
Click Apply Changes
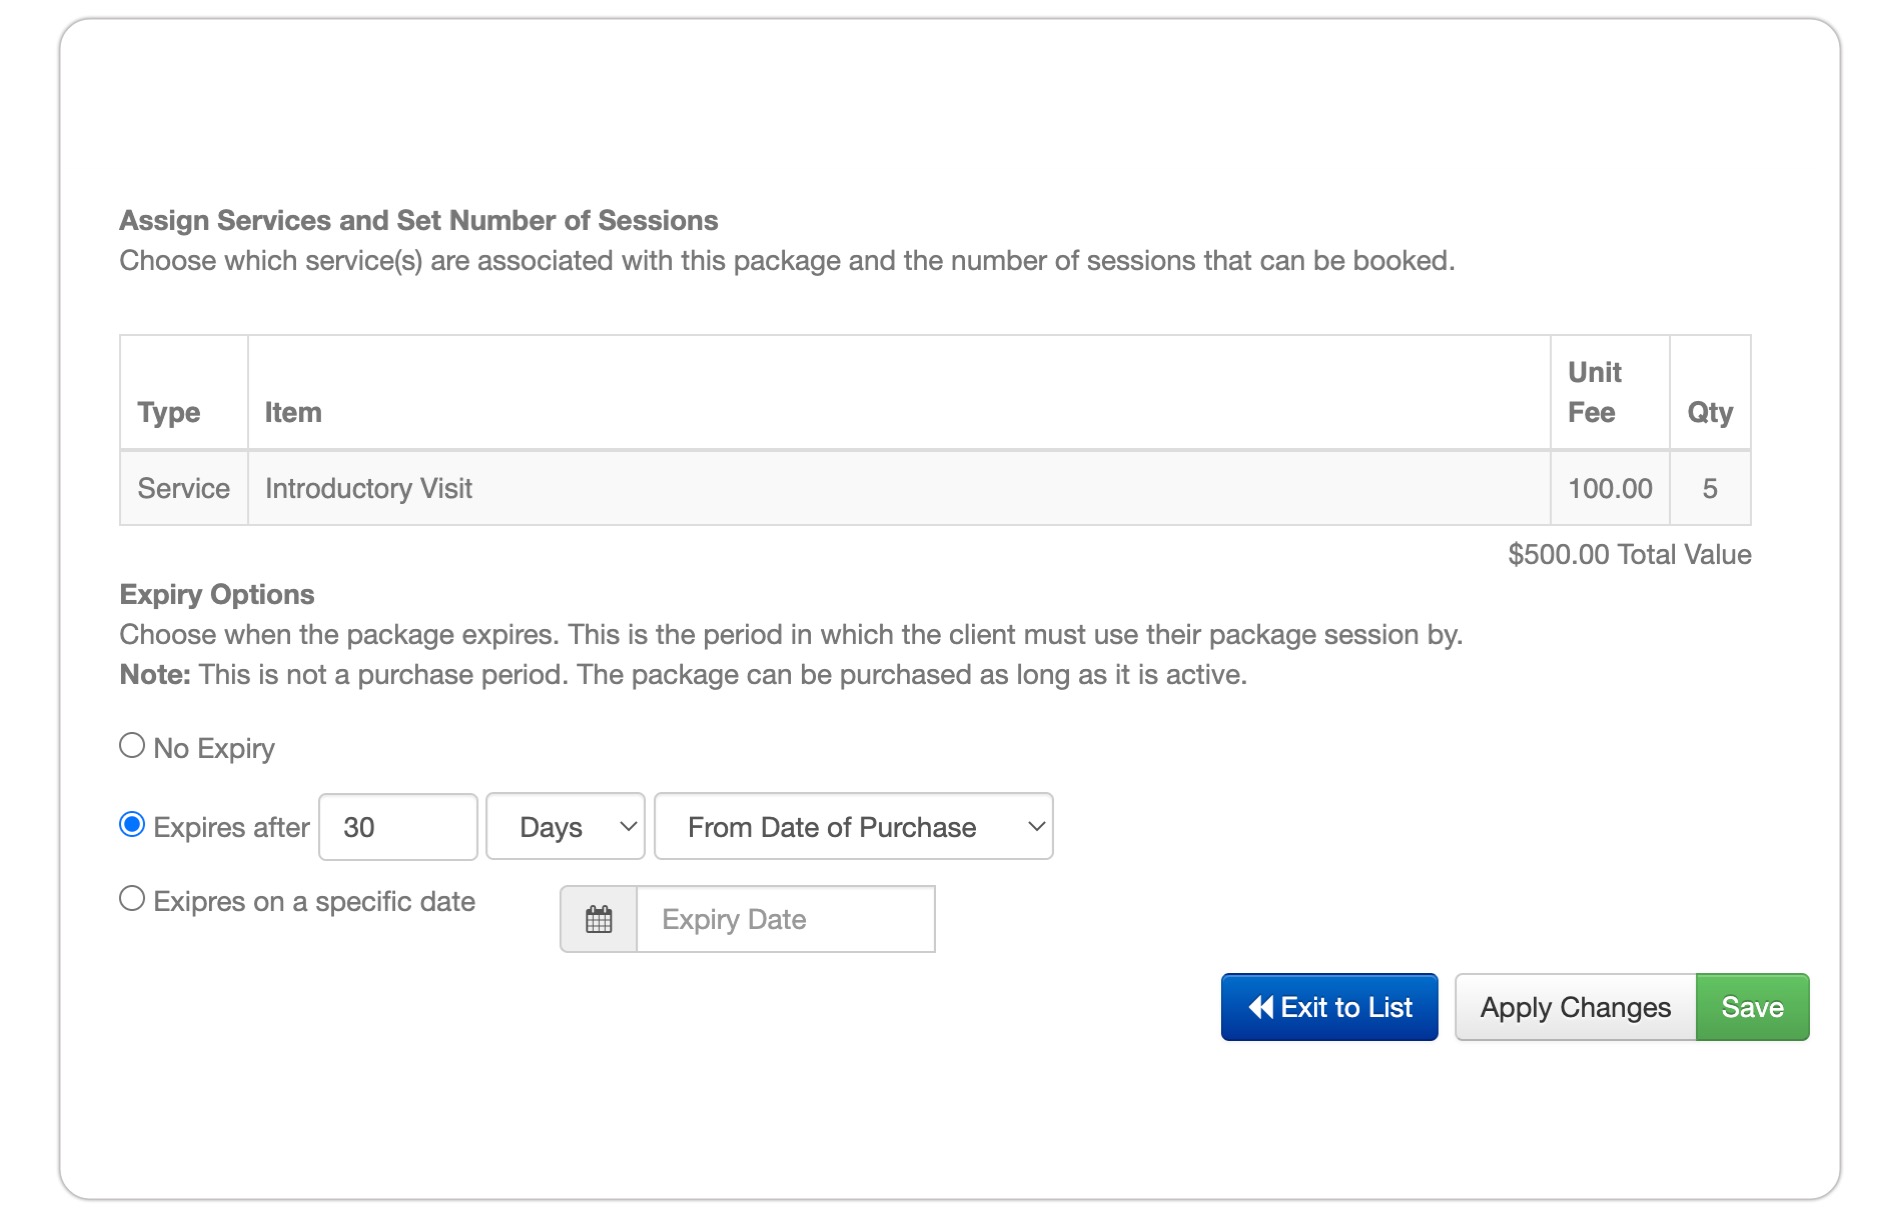click(x=1576, y=1007)
